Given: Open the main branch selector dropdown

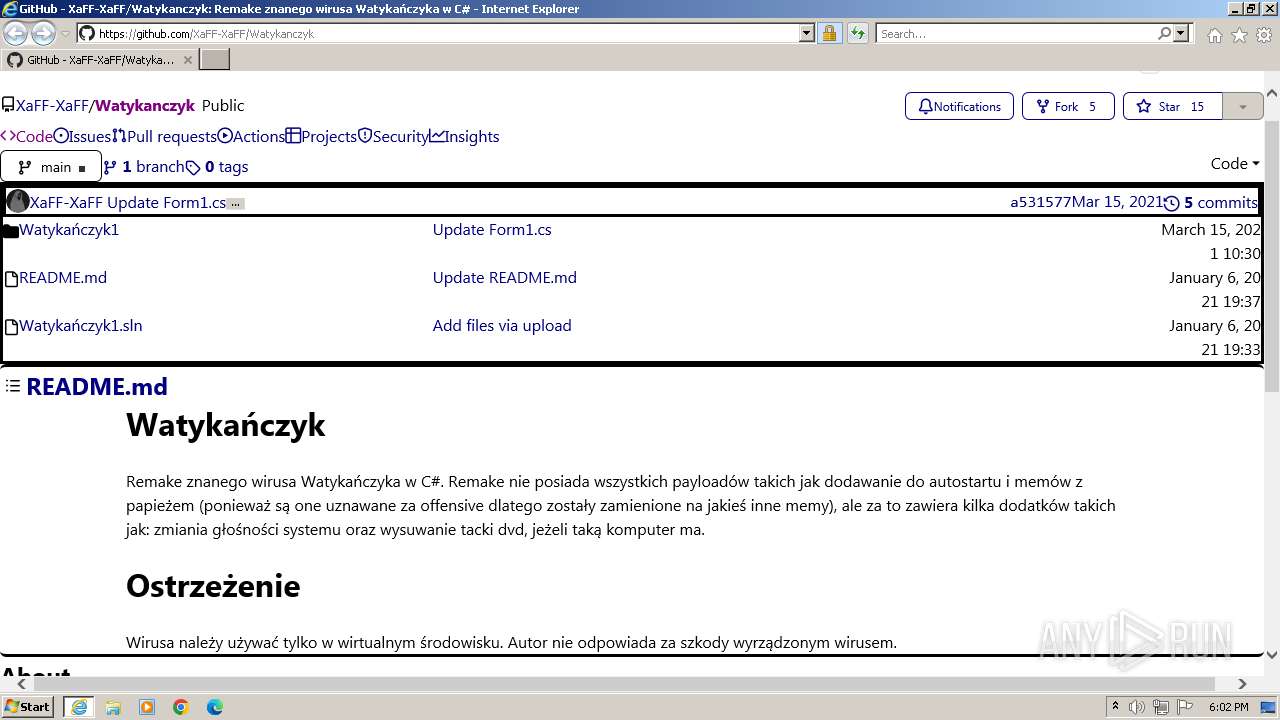Looking at the screenshot, I should (x=51, y=167).
